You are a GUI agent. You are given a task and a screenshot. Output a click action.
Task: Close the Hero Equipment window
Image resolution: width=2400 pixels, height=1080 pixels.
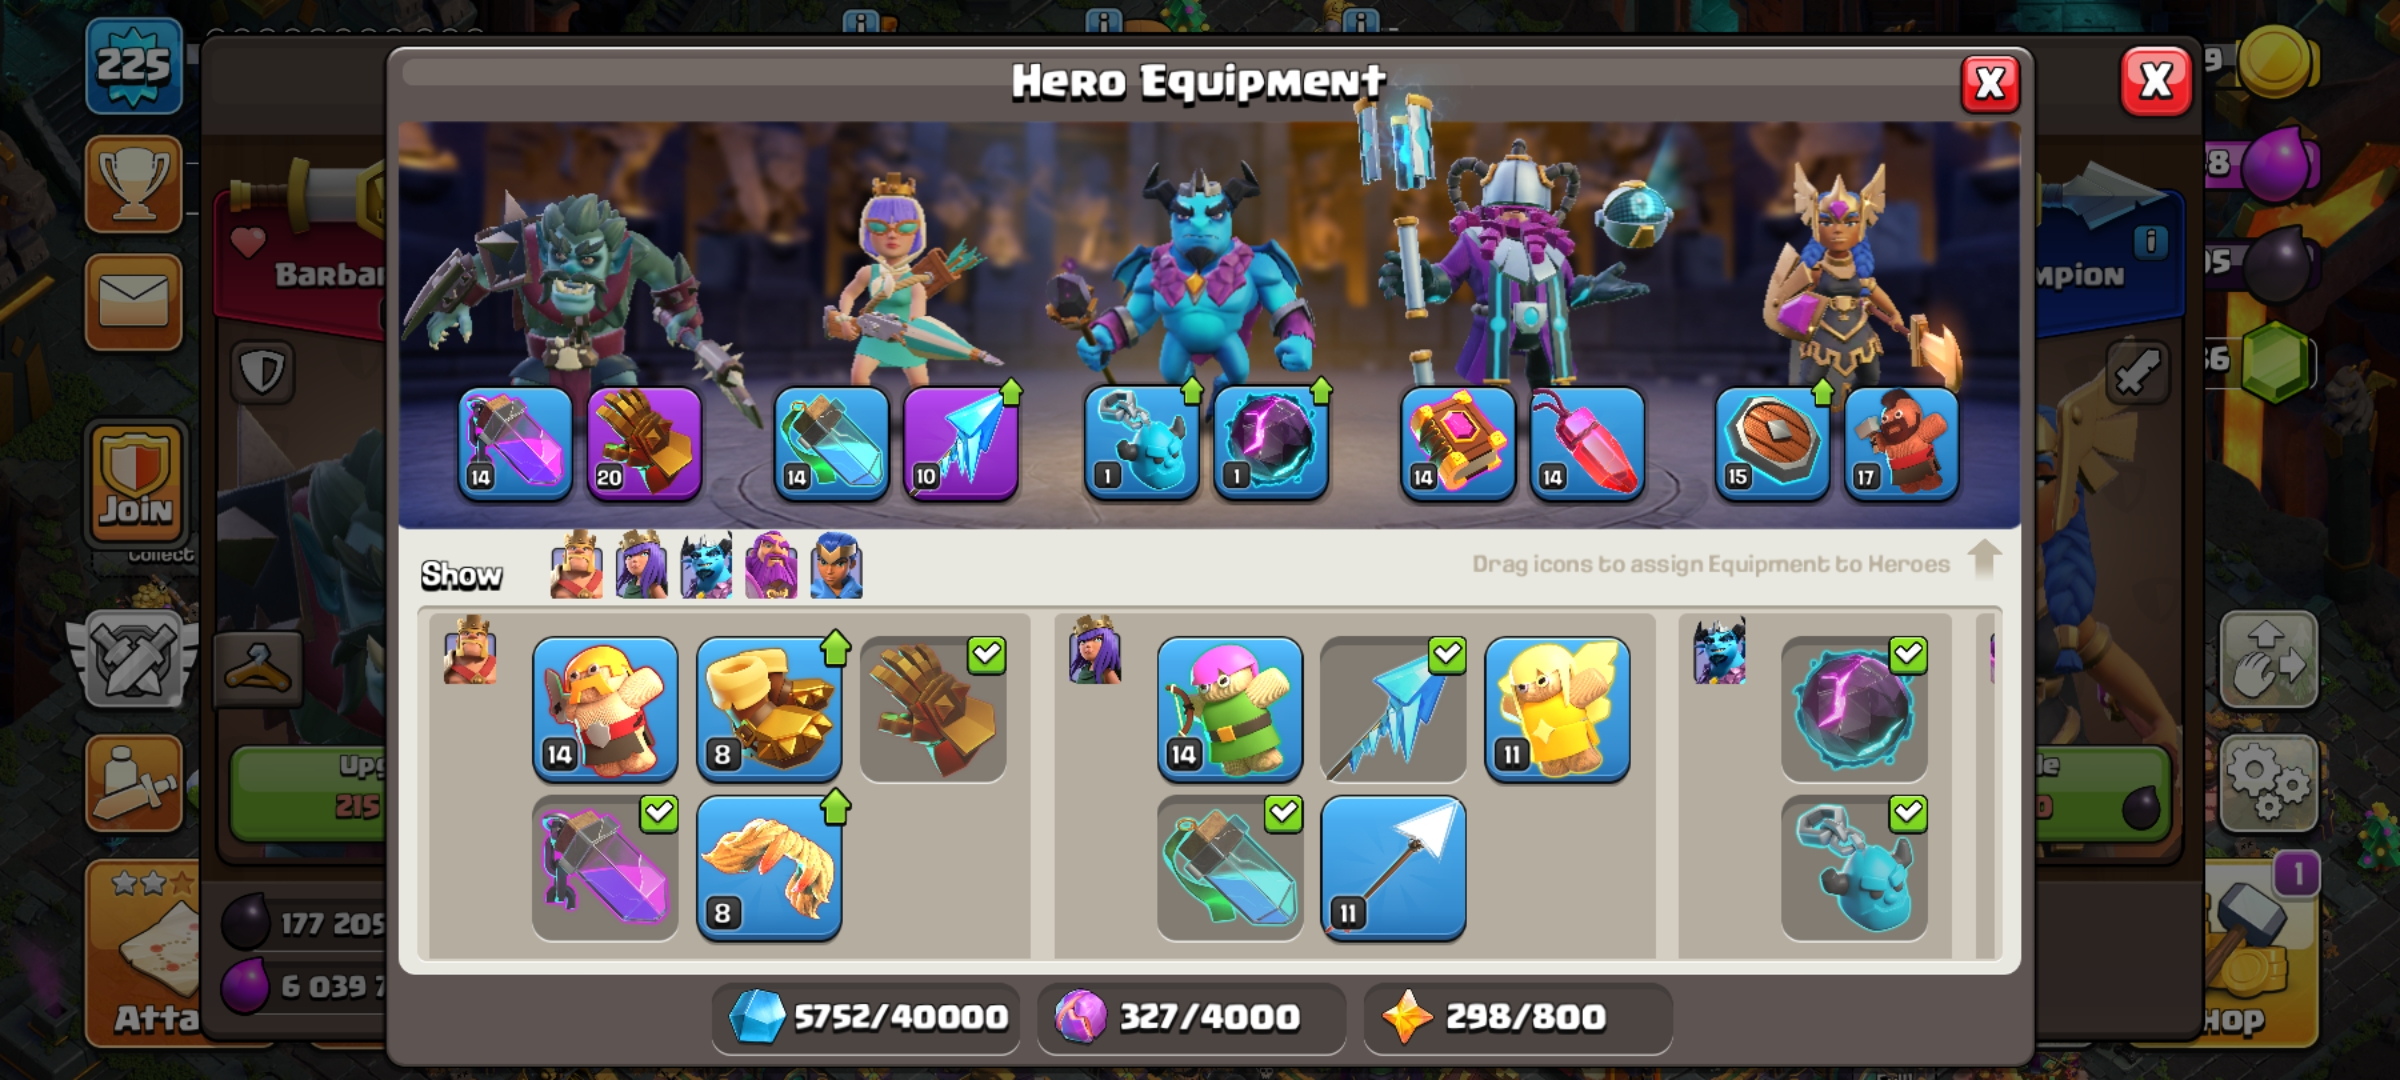pos(1990,83)
